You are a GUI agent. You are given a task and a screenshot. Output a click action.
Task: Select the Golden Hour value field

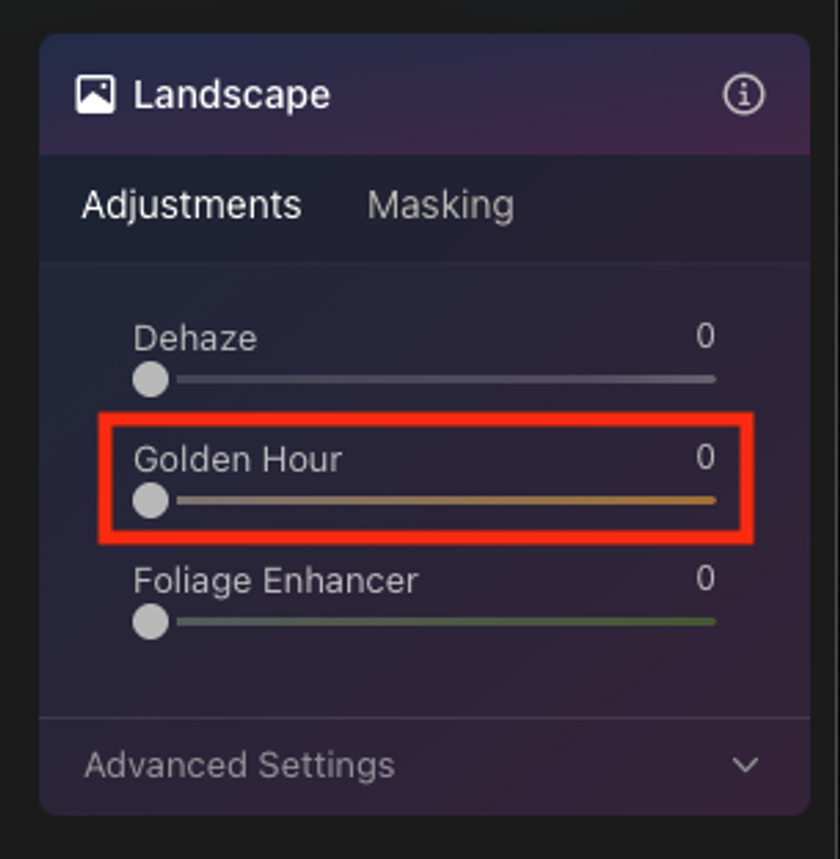[706, 456]
